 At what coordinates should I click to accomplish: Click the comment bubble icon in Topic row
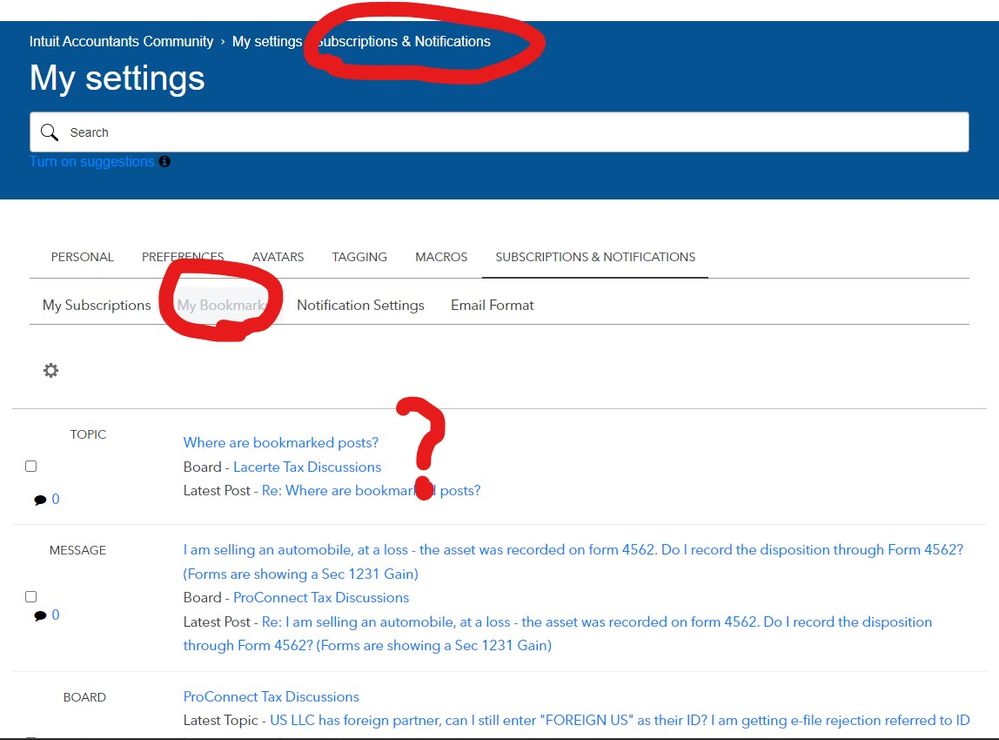point(40,500)
